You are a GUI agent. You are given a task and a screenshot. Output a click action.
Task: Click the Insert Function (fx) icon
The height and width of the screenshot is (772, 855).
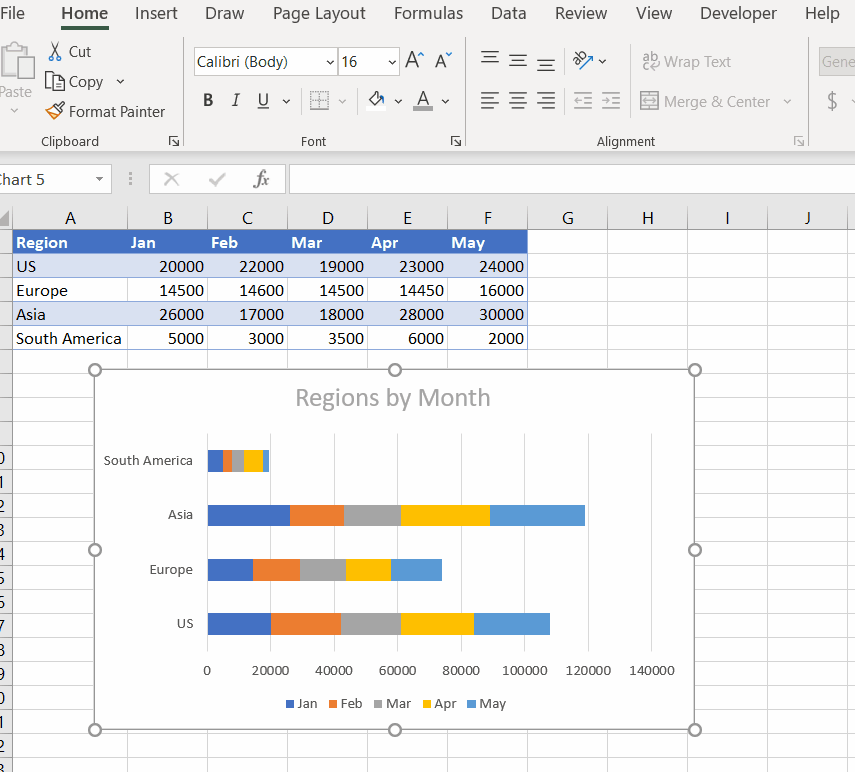point(262,179)
